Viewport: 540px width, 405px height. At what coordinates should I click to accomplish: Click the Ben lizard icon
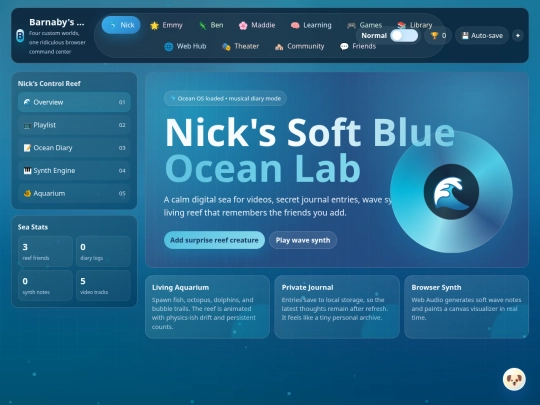point(202,25)
